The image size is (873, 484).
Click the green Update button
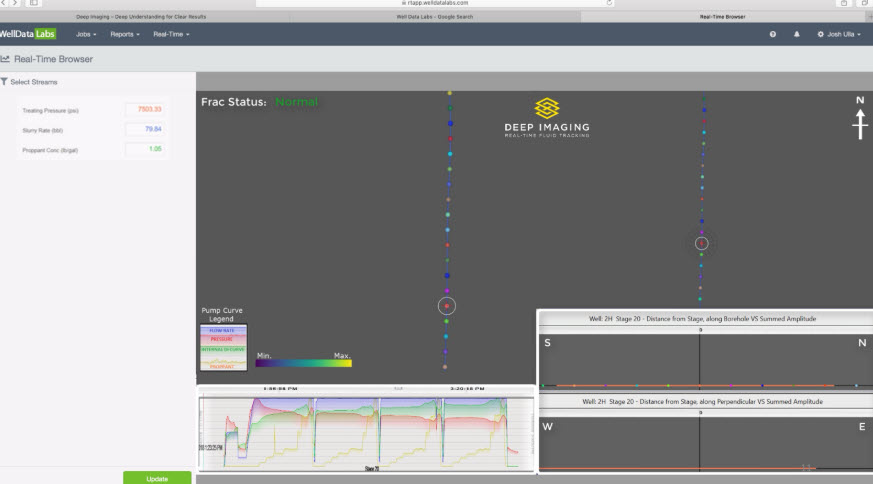pos(157,478)
